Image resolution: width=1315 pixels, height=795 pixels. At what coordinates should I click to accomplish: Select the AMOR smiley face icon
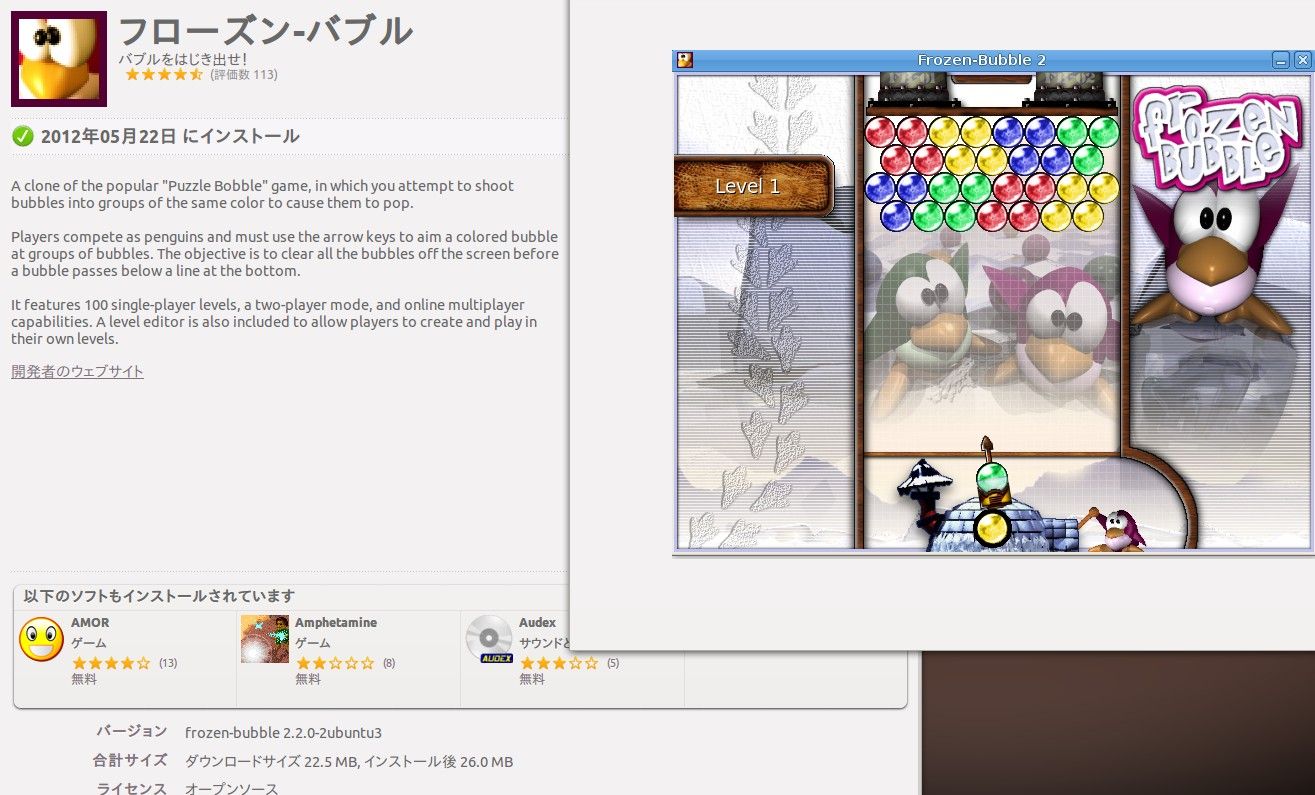click(41, 640)
